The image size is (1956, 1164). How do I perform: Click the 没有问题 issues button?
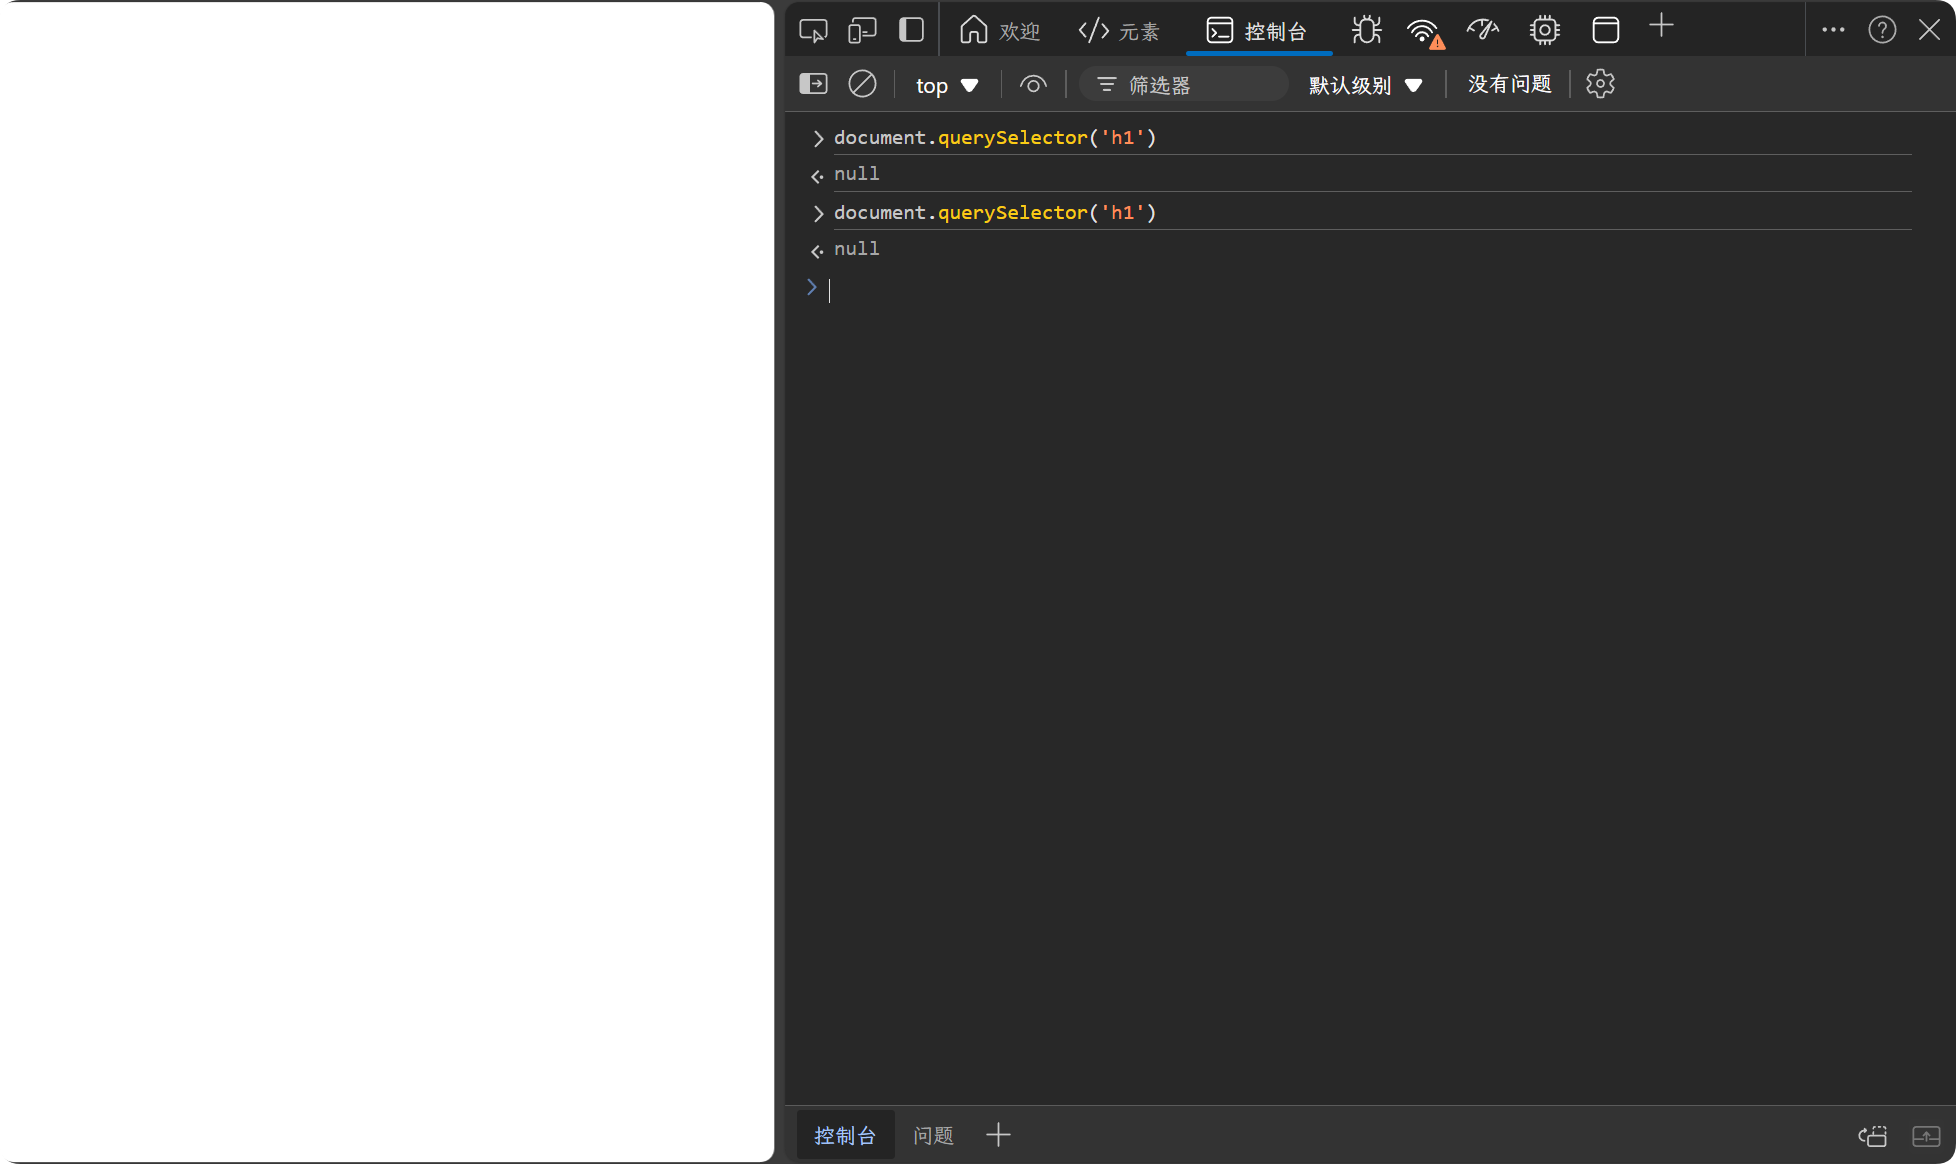click(x=1509, y=84)
